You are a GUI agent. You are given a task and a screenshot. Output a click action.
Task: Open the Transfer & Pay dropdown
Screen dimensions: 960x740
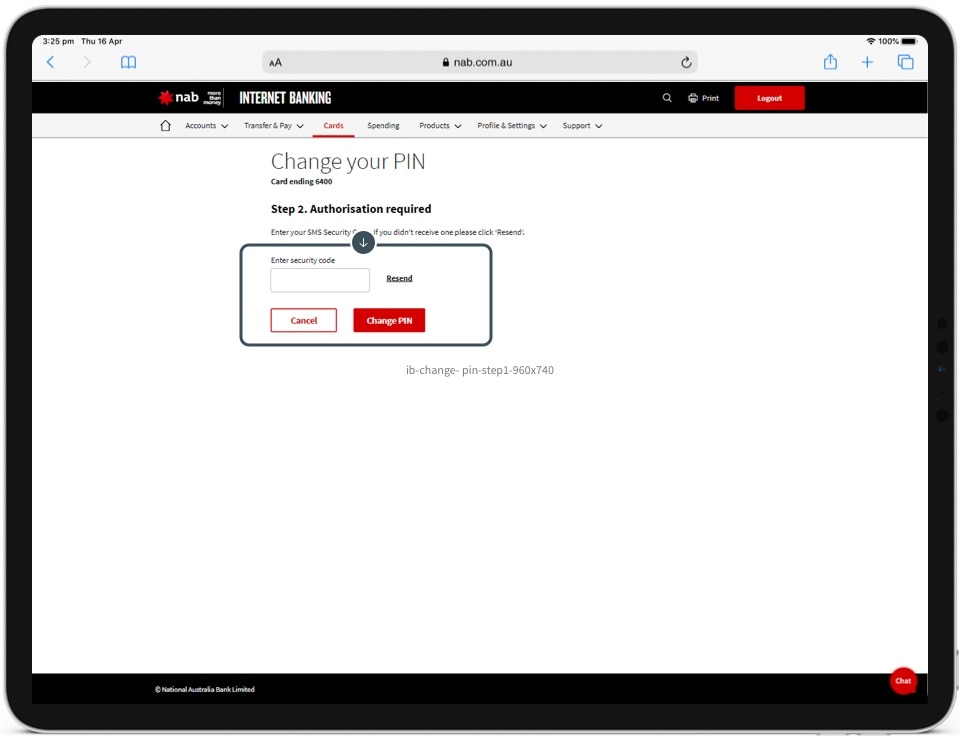coord(272,125)
